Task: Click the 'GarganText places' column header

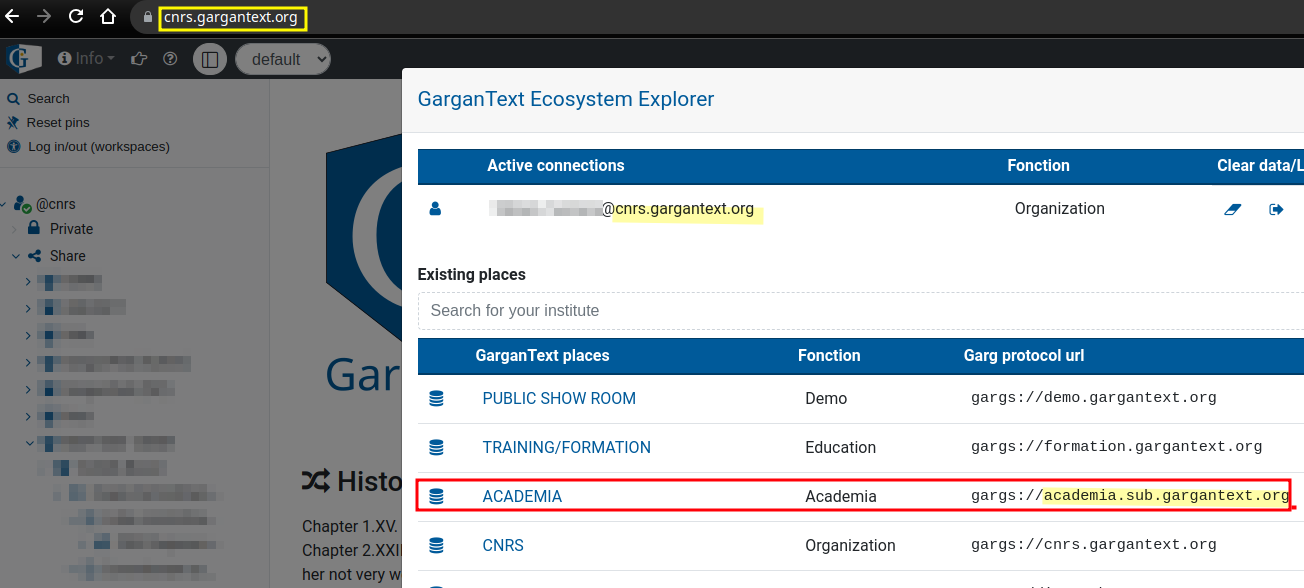Action: click(542, 356)
